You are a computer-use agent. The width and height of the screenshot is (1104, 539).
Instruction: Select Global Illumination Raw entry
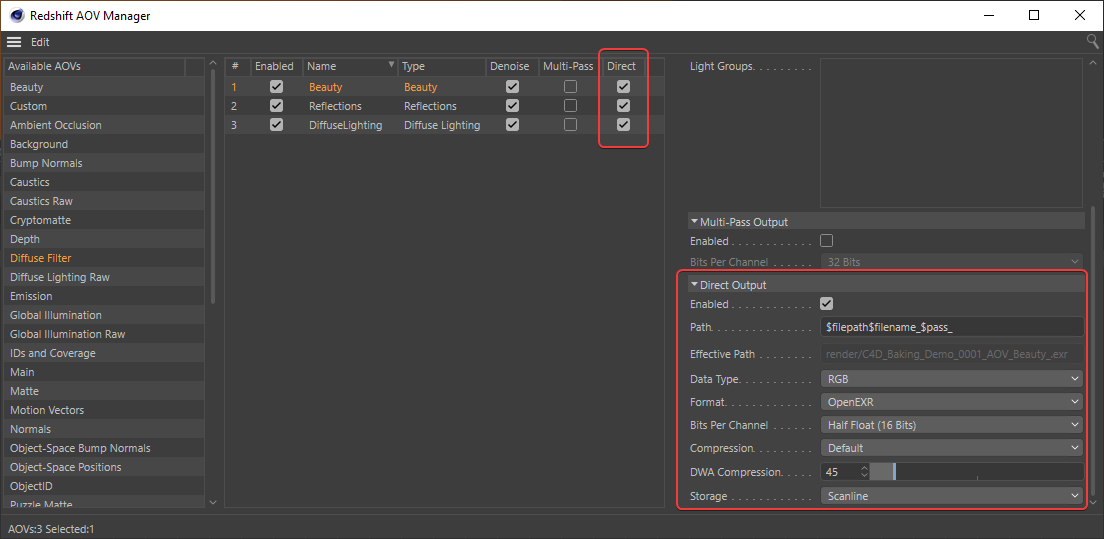[x=104, y=334]
